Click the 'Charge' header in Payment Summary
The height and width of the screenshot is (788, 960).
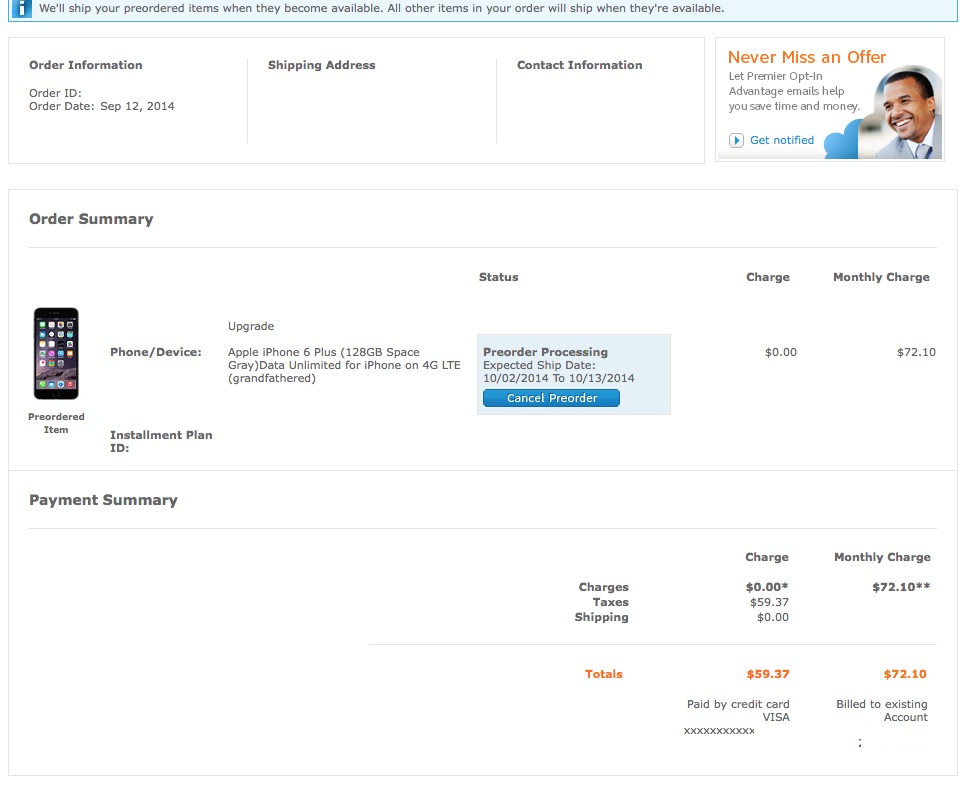[767, 557]
